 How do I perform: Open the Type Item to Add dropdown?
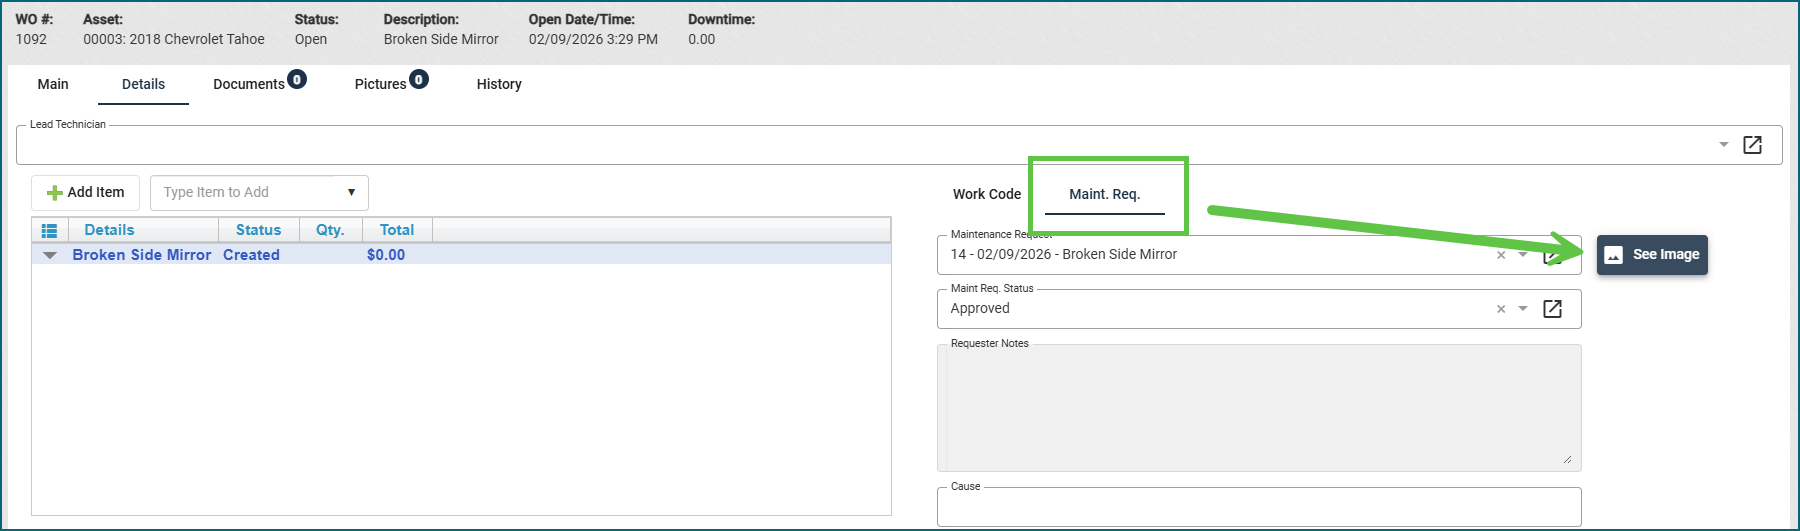pyautogui.click(x=351, y=192)
